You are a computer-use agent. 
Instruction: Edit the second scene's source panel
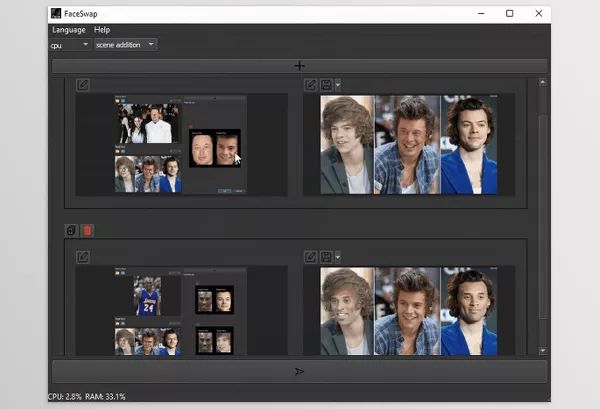pos(83,257)
